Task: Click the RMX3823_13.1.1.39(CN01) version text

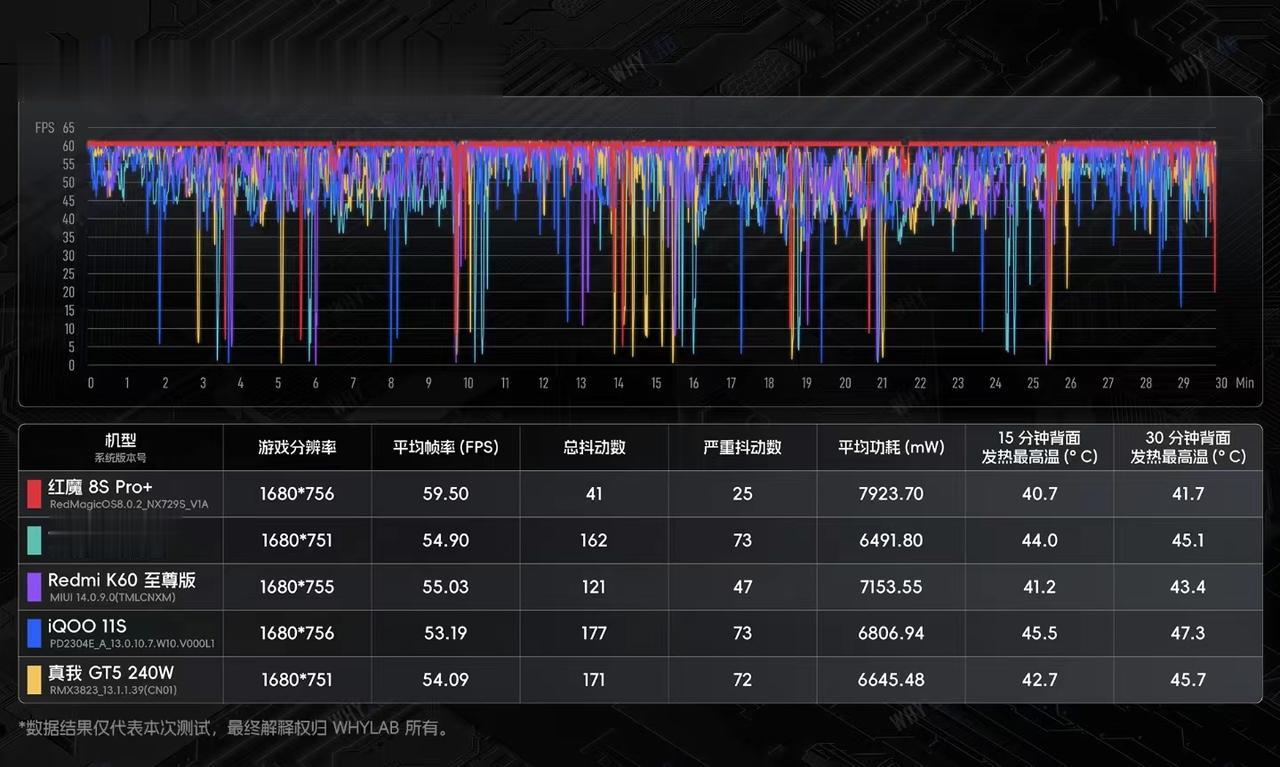Action: 113,690
